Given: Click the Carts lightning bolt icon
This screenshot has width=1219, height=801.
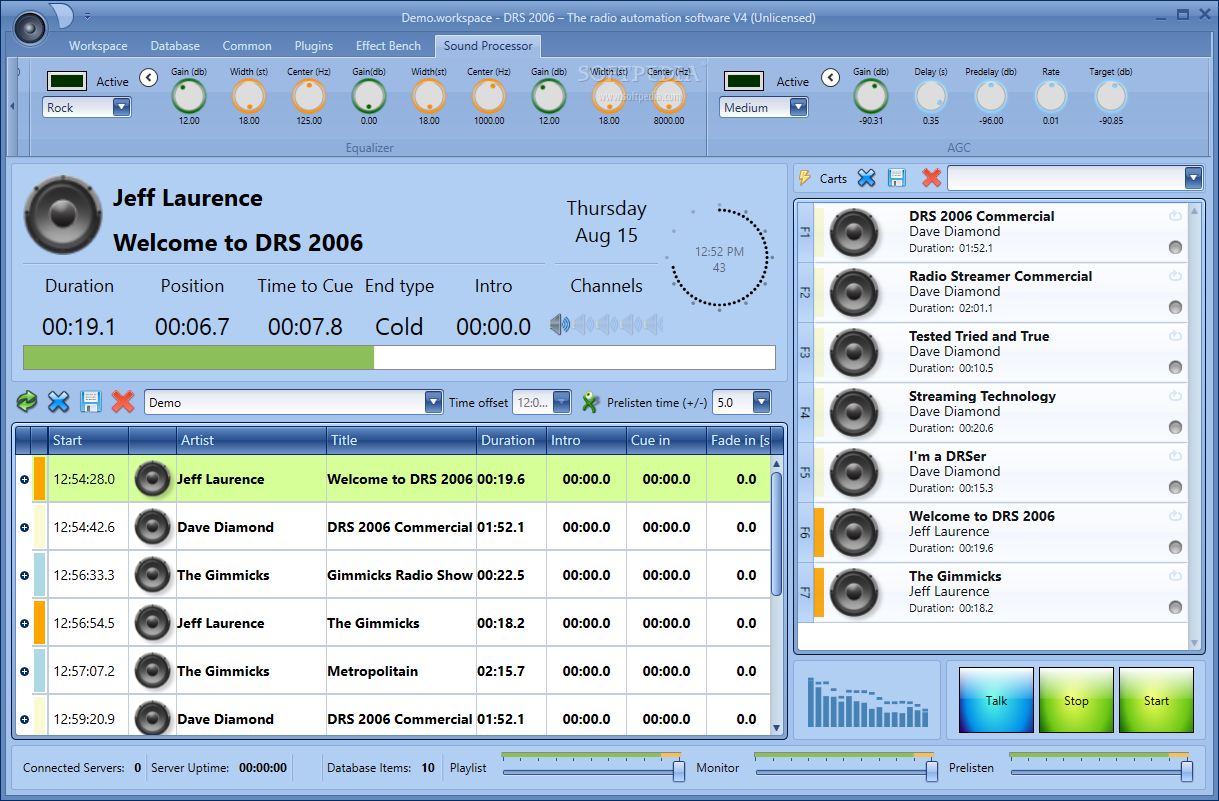Looking at the screenshot, I should tap(805, 178).
